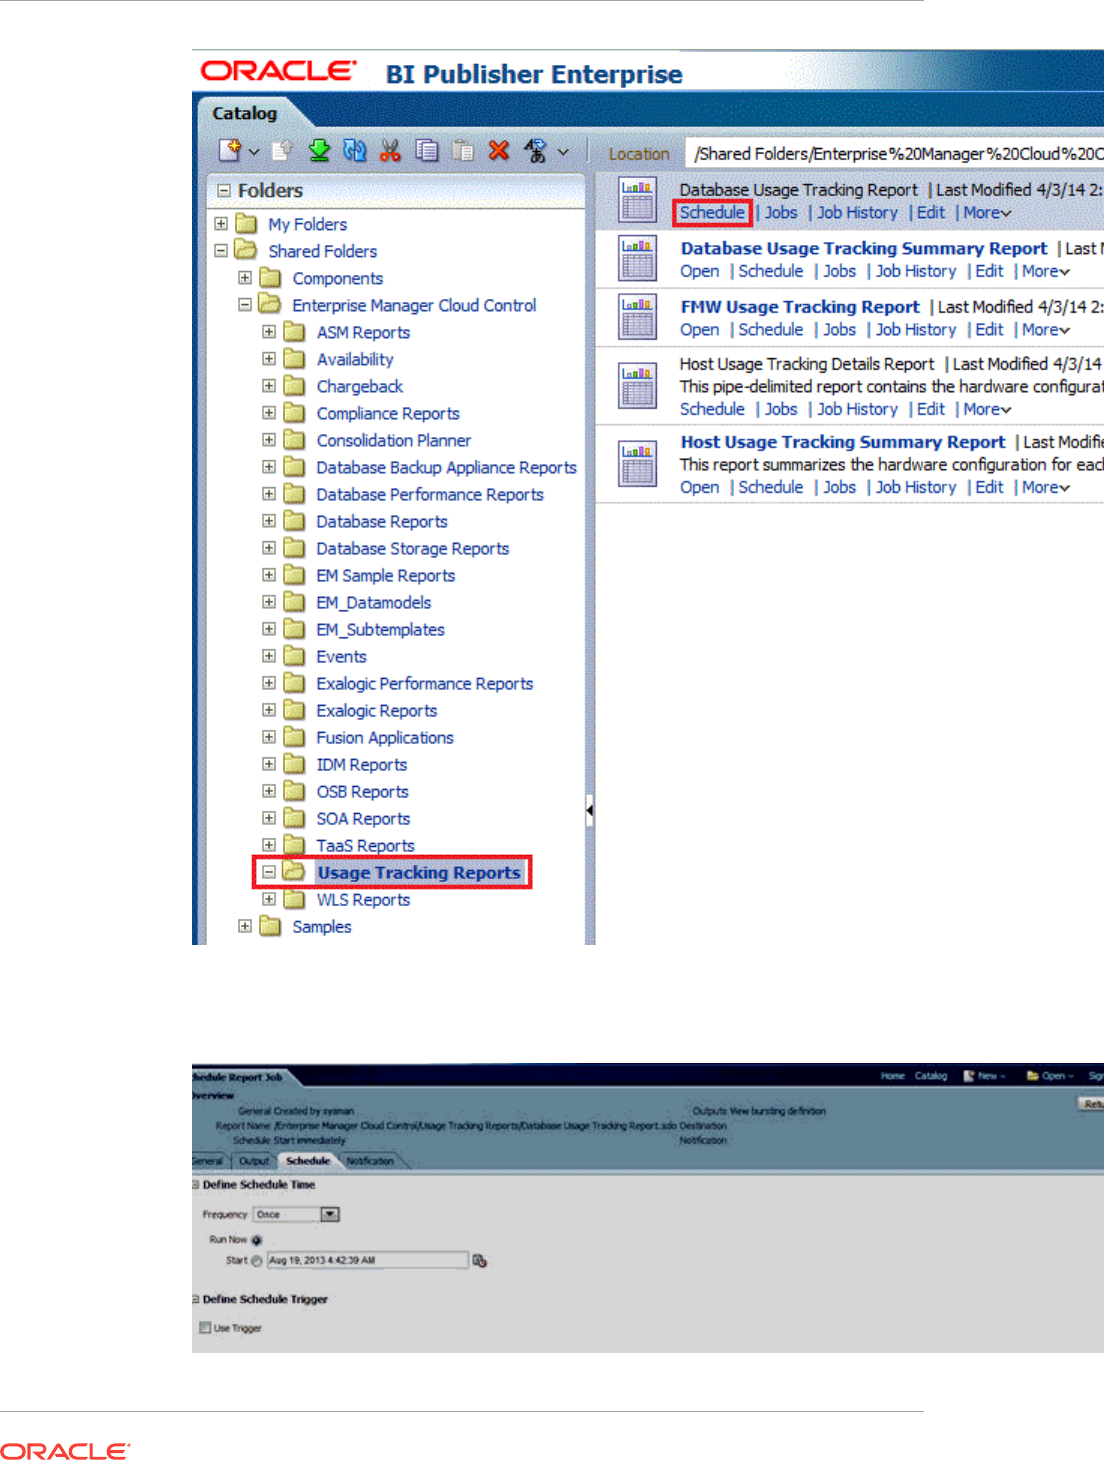1104x1460 pixels.
Task: Open Database Usage Tracking Summary Report link
Action: click(864, 248)
